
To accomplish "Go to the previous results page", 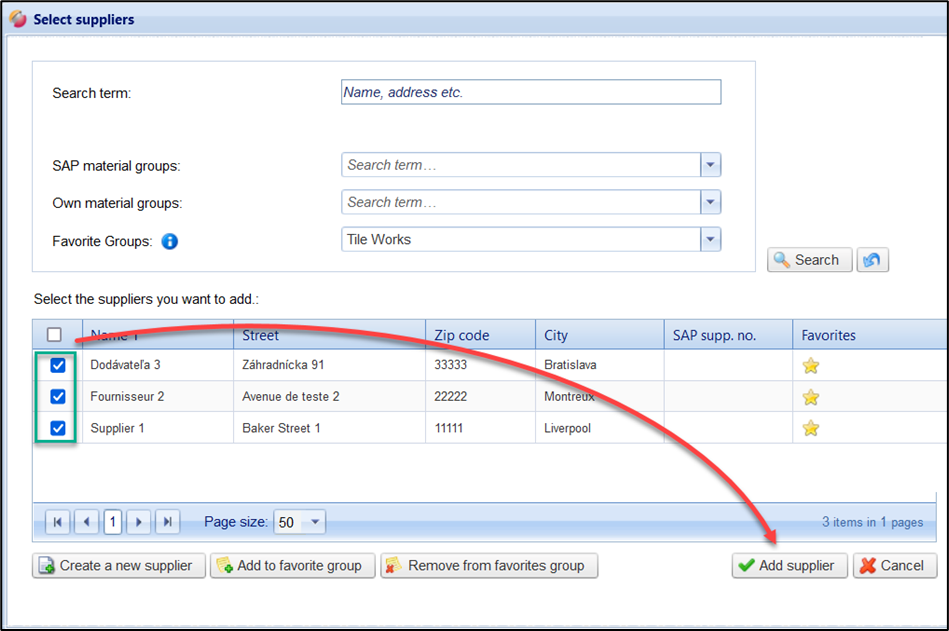I will (x=87, y=522).
